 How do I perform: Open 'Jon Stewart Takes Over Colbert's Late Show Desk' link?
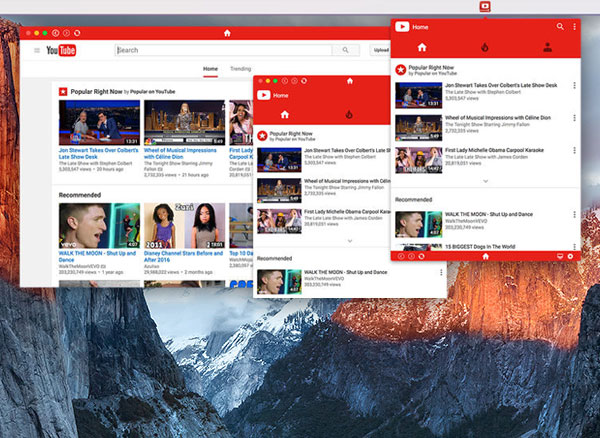tap(99, 153)
